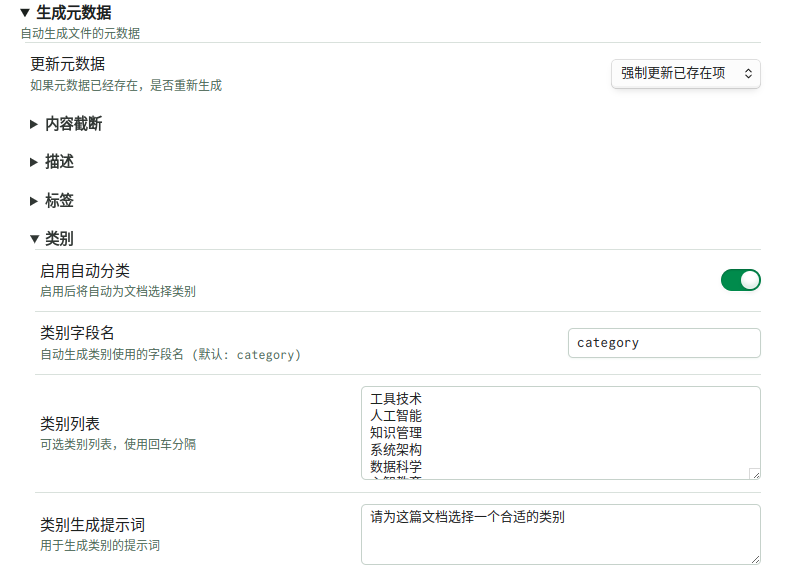Select the 系统架构 line in the list
The width and height of the screenshot is (798, 580).
396,450
